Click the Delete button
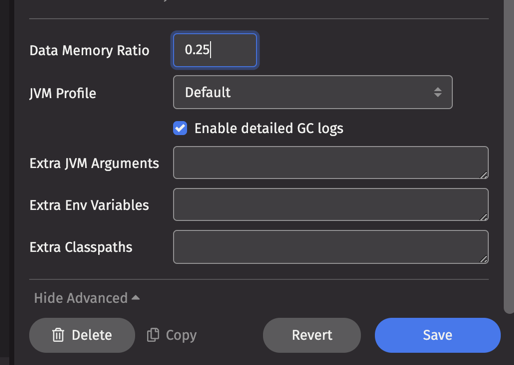514x365 pixels. 82,335
